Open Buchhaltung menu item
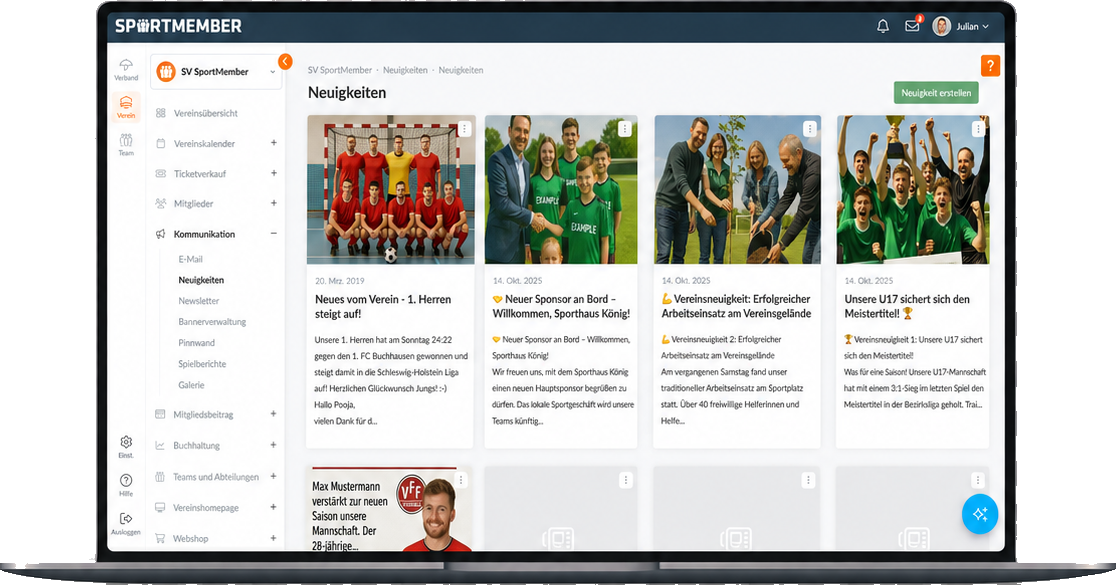The image size is (1116, 585). coord(196,446)
